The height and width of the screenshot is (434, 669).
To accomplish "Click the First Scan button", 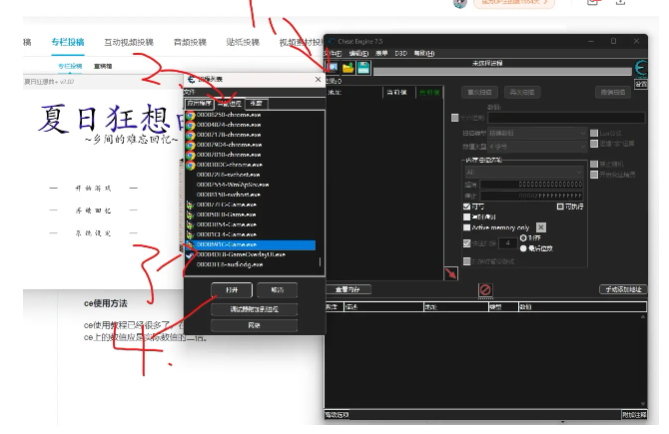I will [480, 92].
